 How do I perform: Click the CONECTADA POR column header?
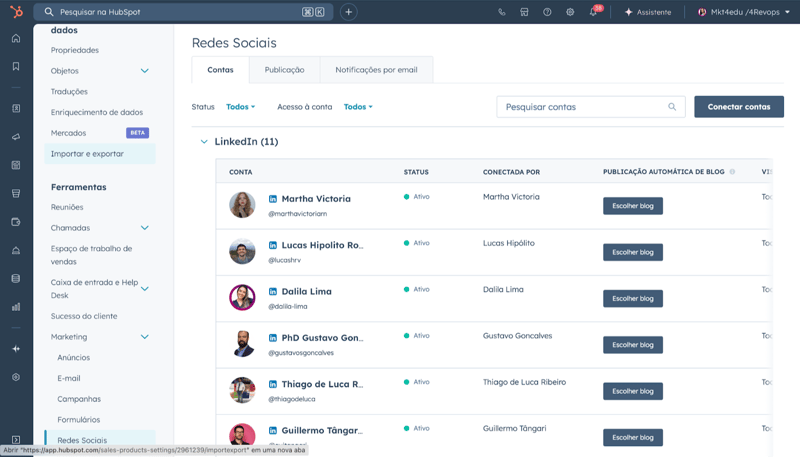tap(511, 172)
